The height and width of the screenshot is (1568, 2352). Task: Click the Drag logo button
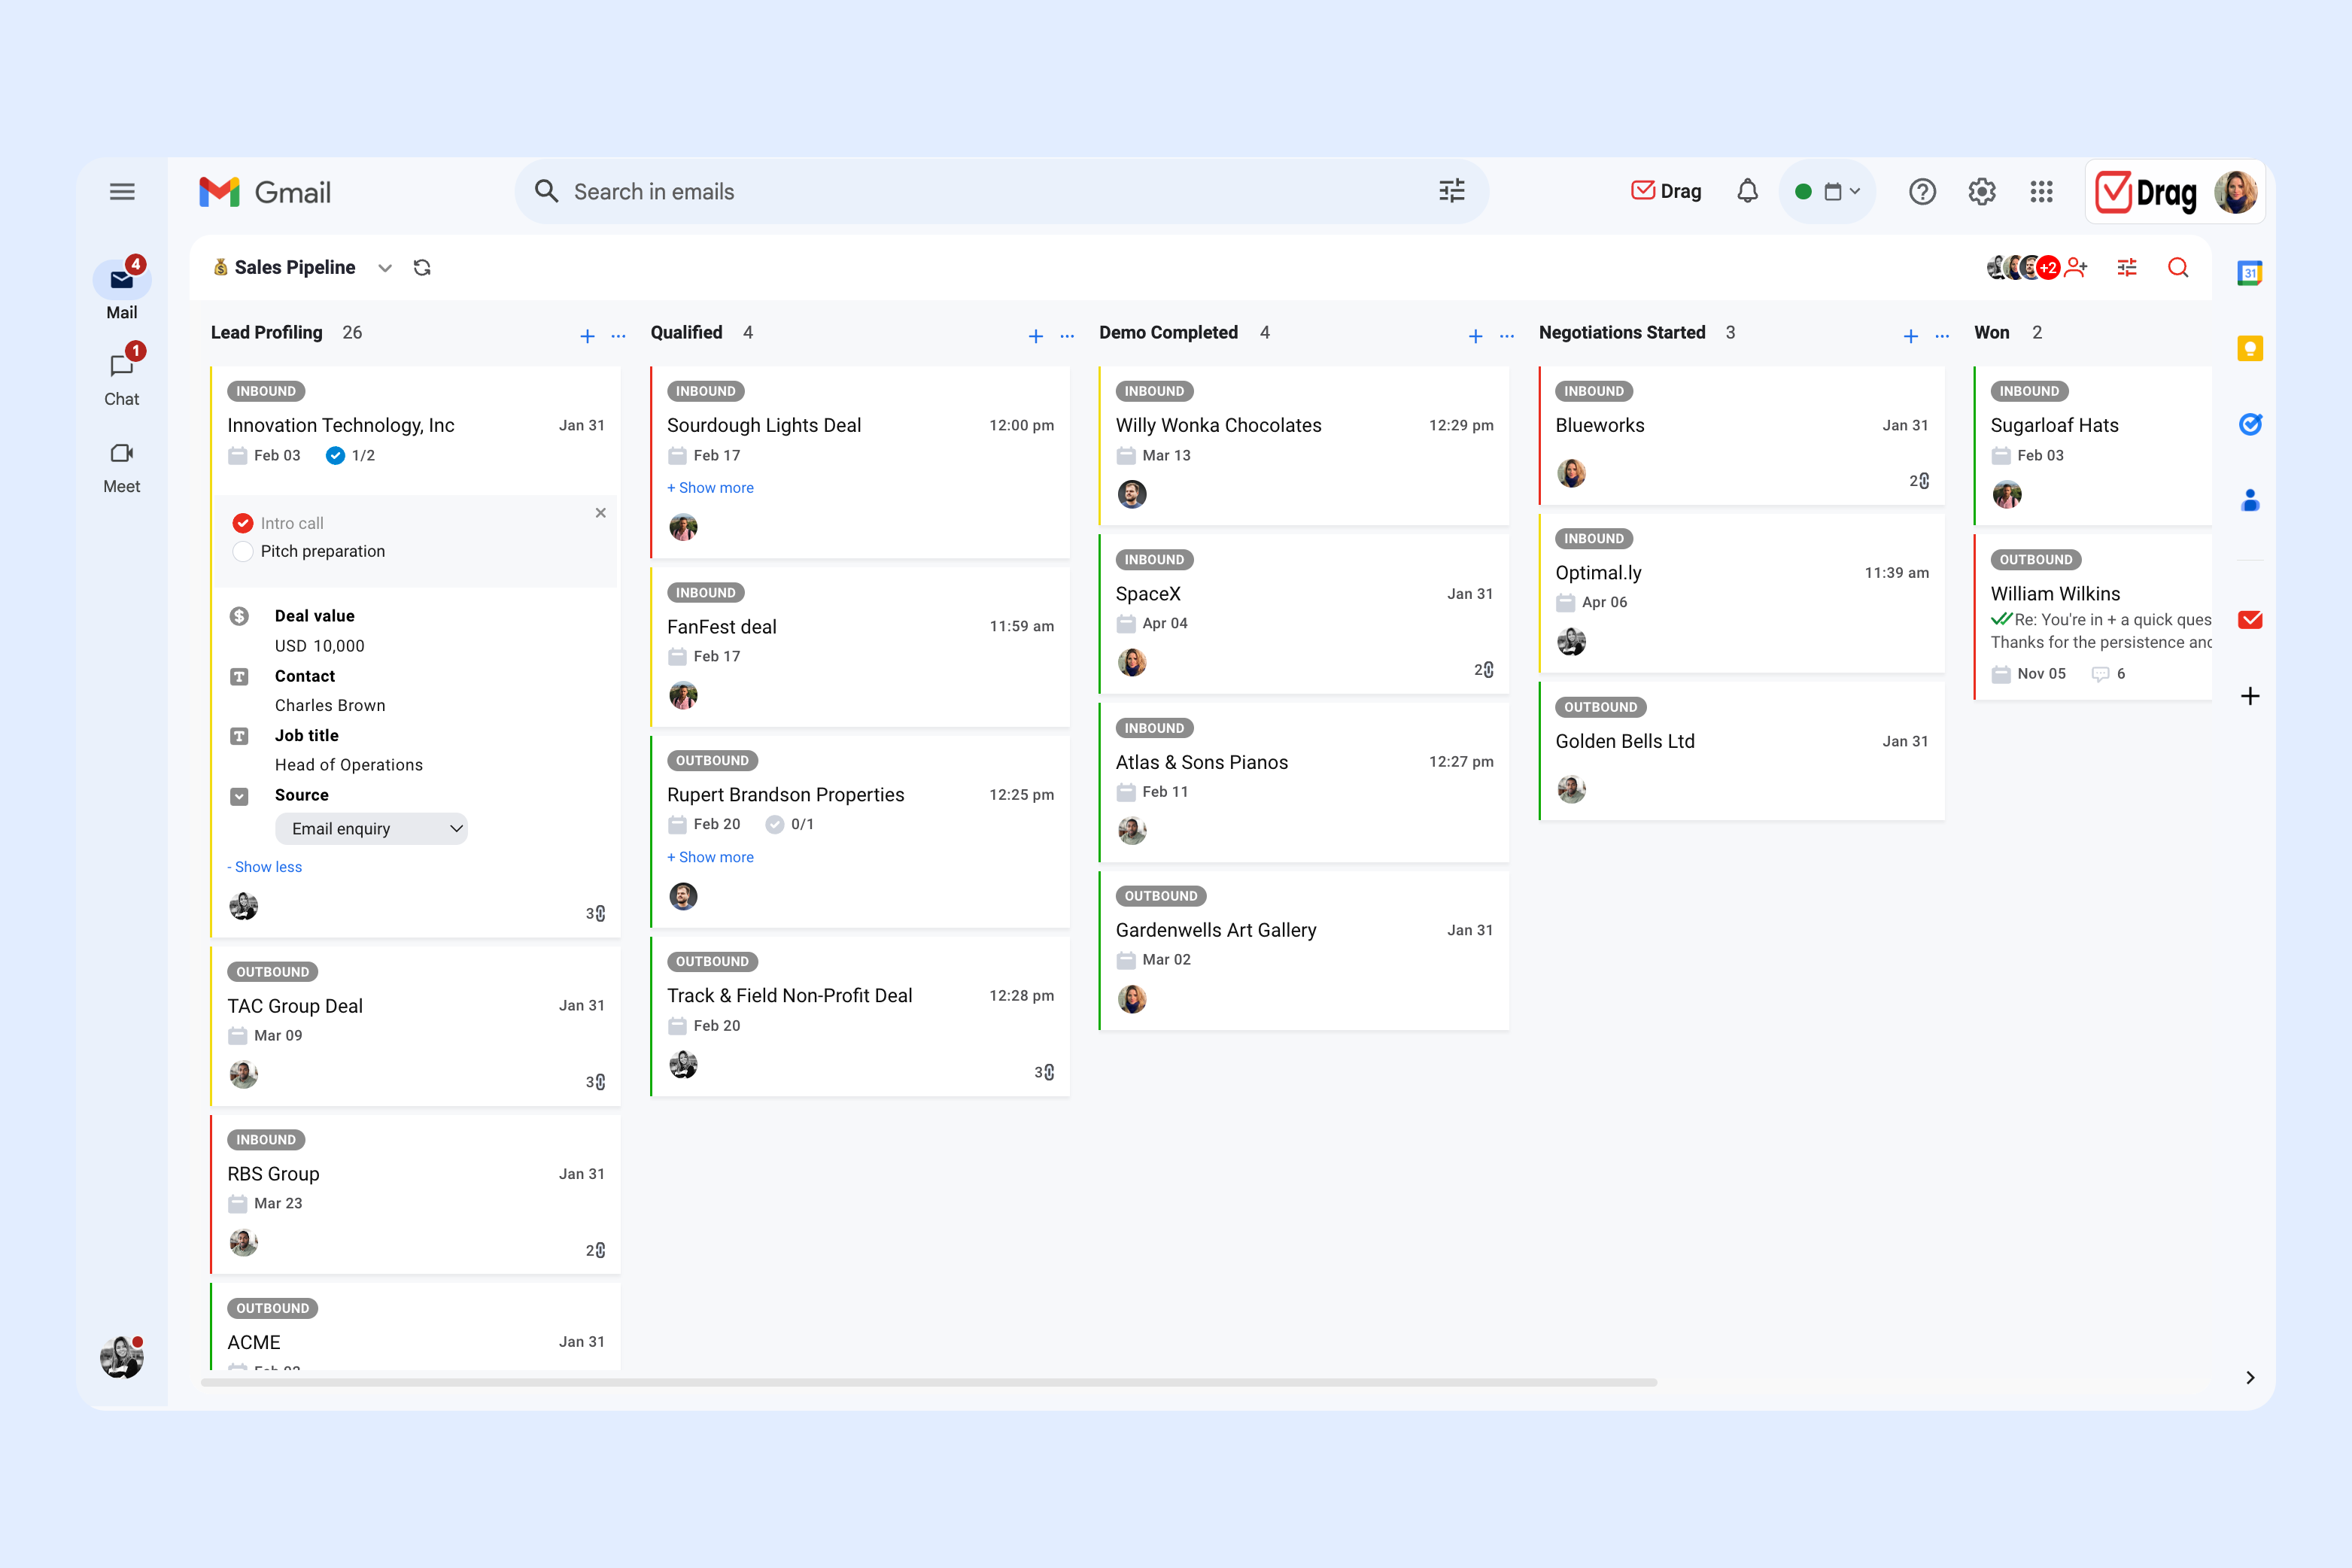click(x=2147, y=192)
